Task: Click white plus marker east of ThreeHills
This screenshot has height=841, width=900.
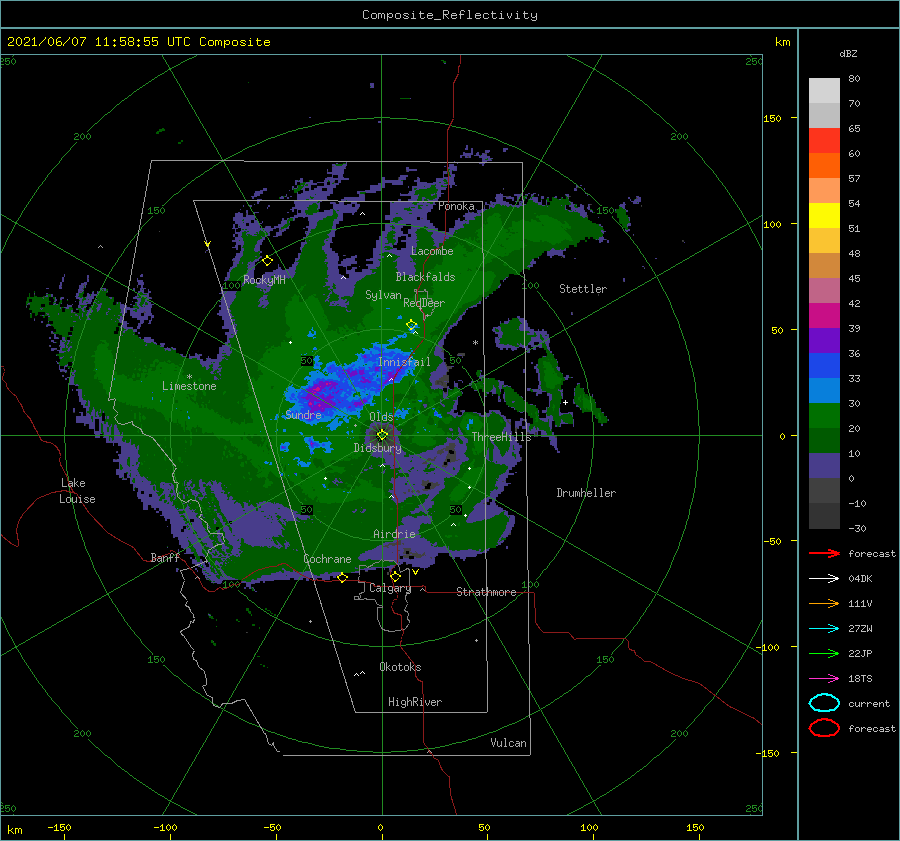Action: [x=565, y=402]
